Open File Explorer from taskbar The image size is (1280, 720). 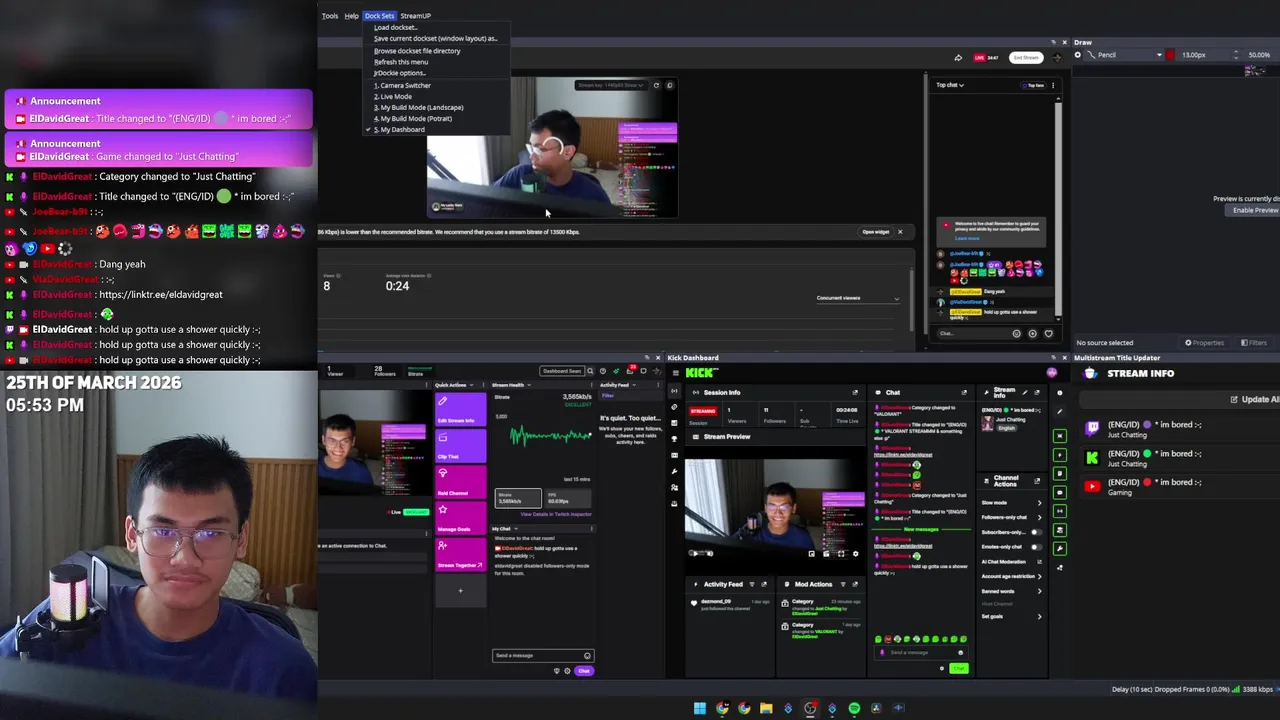point(766,708)
